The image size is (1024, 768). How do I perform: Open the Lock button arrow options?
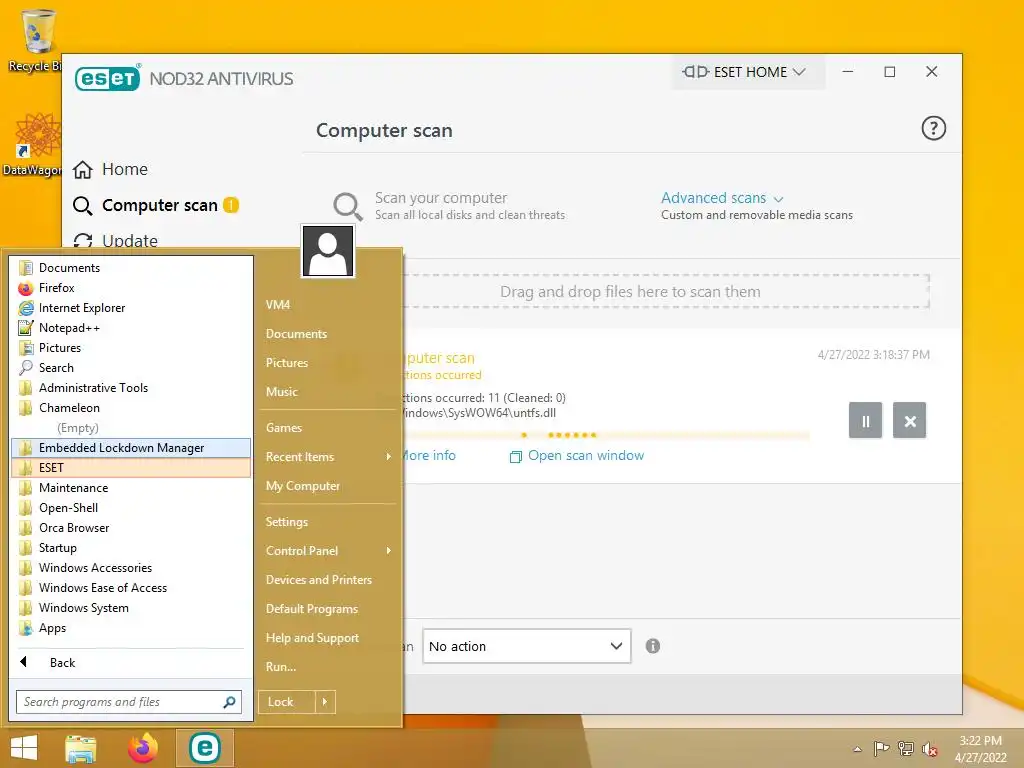pyautogui.click(x=325, y=702)
